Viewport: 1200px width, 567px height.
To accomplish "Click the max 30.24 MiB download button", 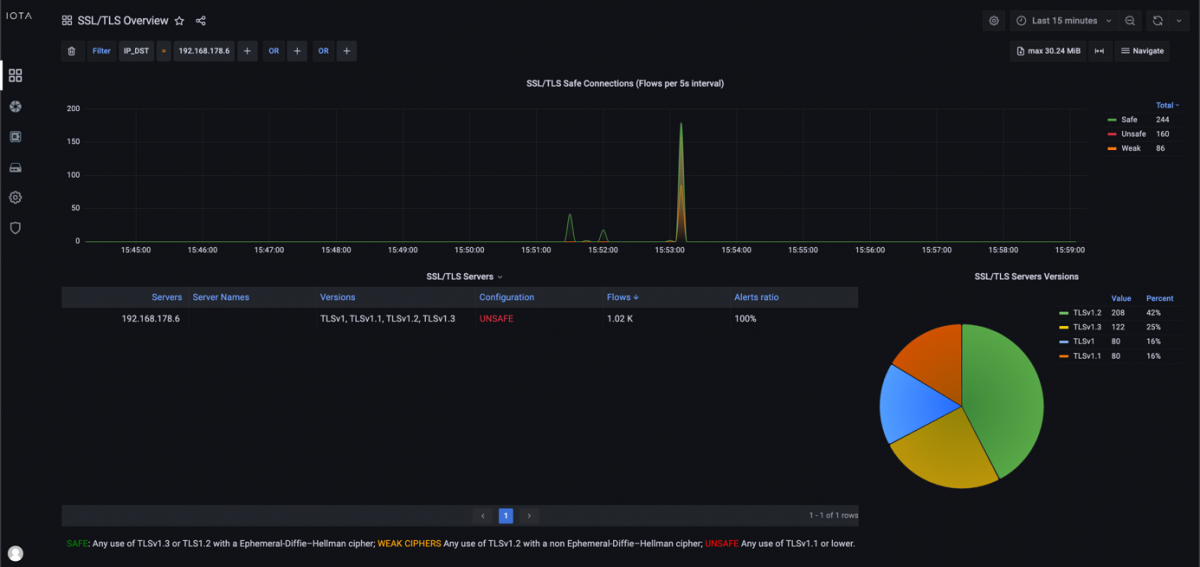I will (x=1048, y=51).
